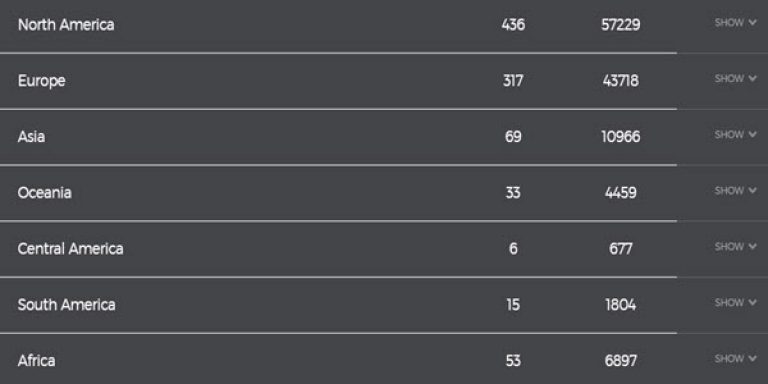Screen dimensions: 768x384
Task: Expand the North America row with SHOW
Action: (x=735, y=23)
